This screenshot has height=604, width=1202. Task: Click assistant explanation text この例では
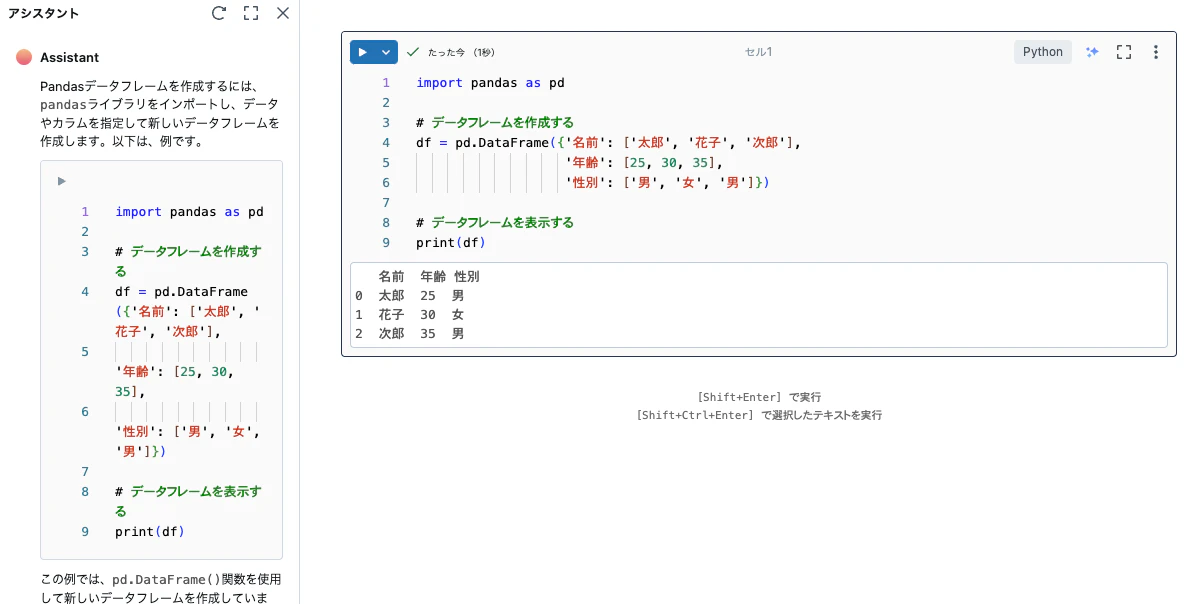[160, 588]
